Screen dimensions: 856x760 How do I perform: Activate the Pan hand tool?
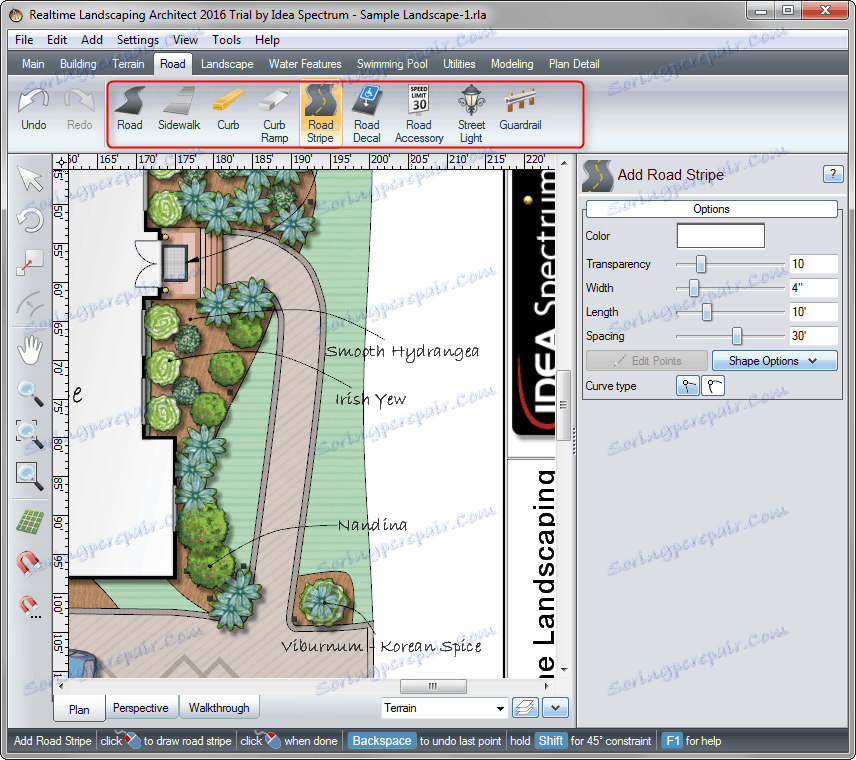30,349
